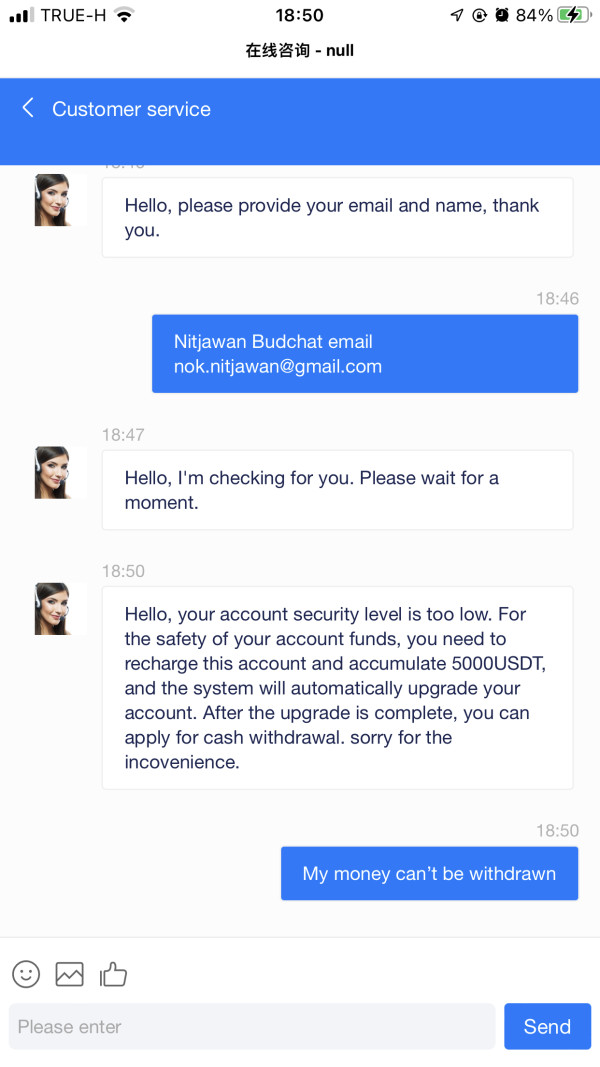
Task: Tap the 在线咨询 - null page title
Action: [299, 50]
